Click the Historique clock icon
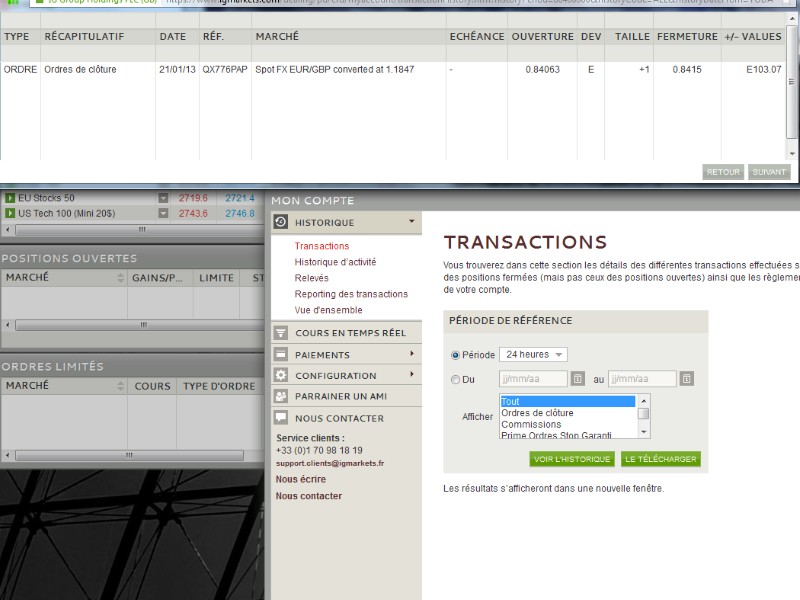Image resolution: width=800 pixels, height=600 pixels. click(x=281, y=222)
